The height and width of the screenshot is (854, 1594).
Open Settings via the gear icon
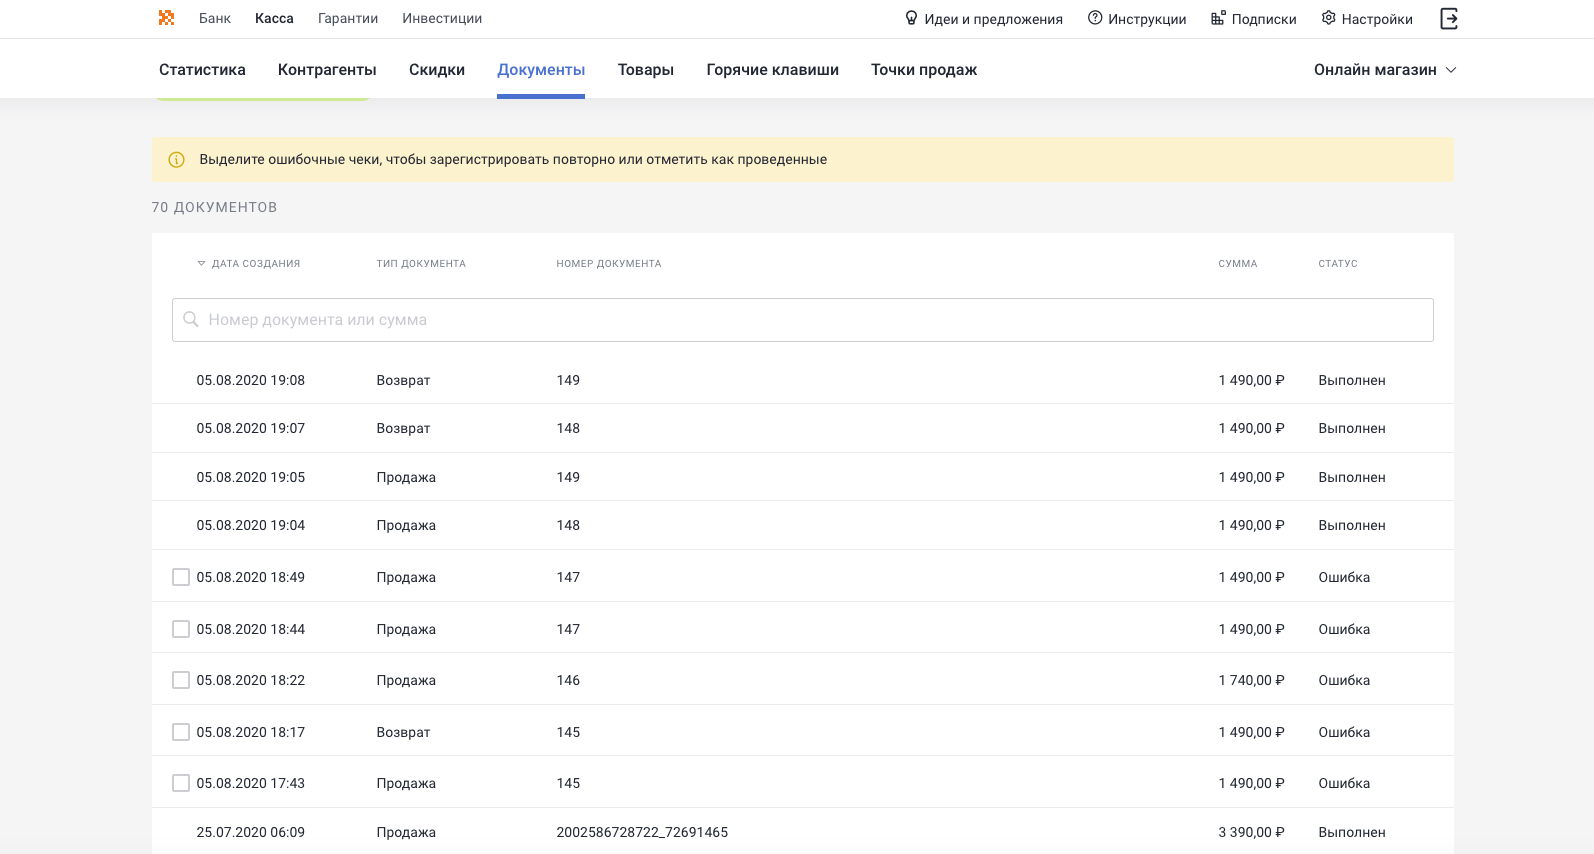tap(1328, 18)
